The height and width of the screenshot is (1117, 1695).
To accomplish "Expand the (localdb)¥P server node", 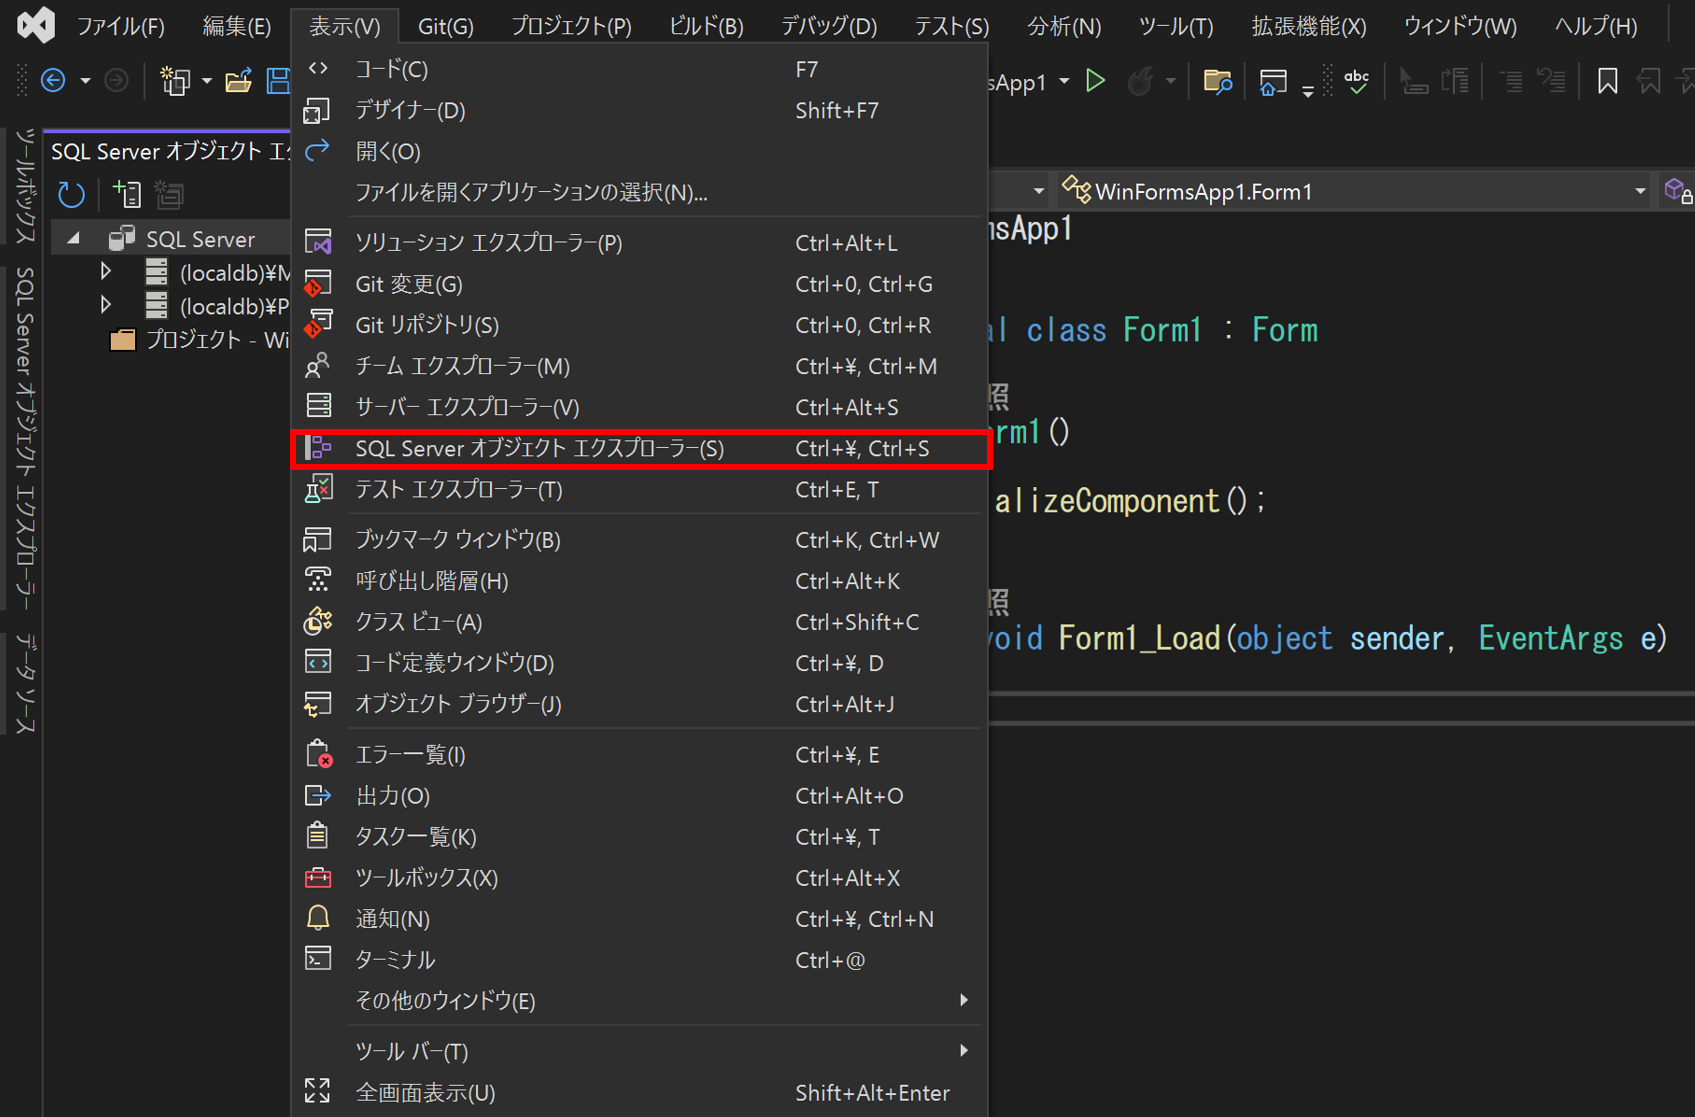I will (x=105, y=305).
